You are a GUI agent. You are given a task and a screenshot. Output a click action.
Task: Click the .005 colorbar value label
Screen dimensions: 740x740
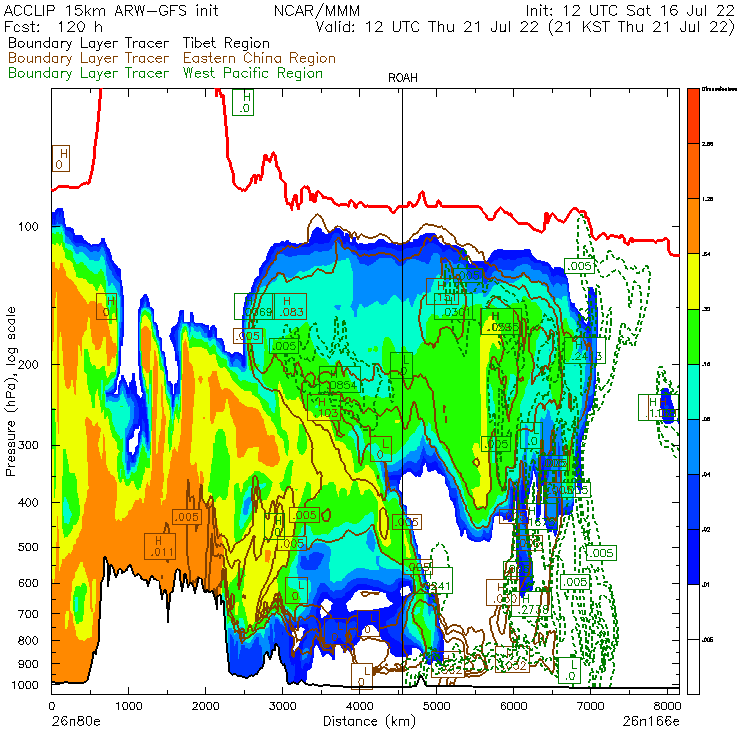tap(707, 640)
